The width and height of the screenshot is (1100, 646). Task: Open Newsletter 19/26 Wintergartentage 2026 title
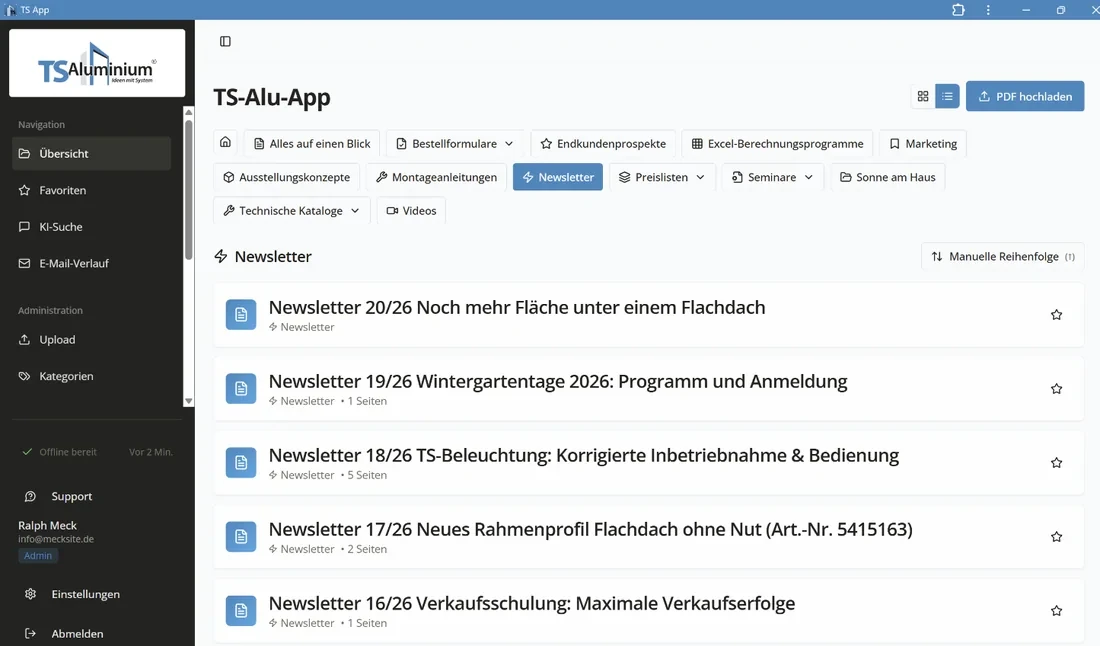(558, 381)
